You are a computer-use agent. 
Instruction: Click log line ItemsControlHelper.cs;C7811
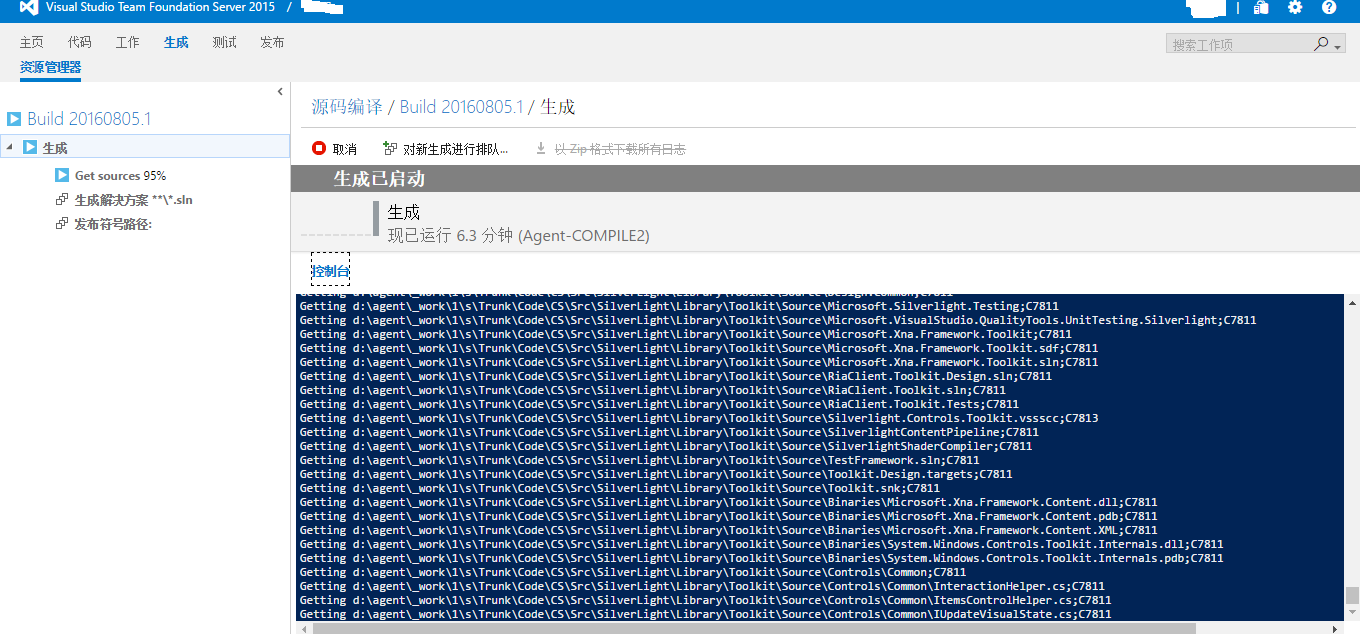coord(706,600)
